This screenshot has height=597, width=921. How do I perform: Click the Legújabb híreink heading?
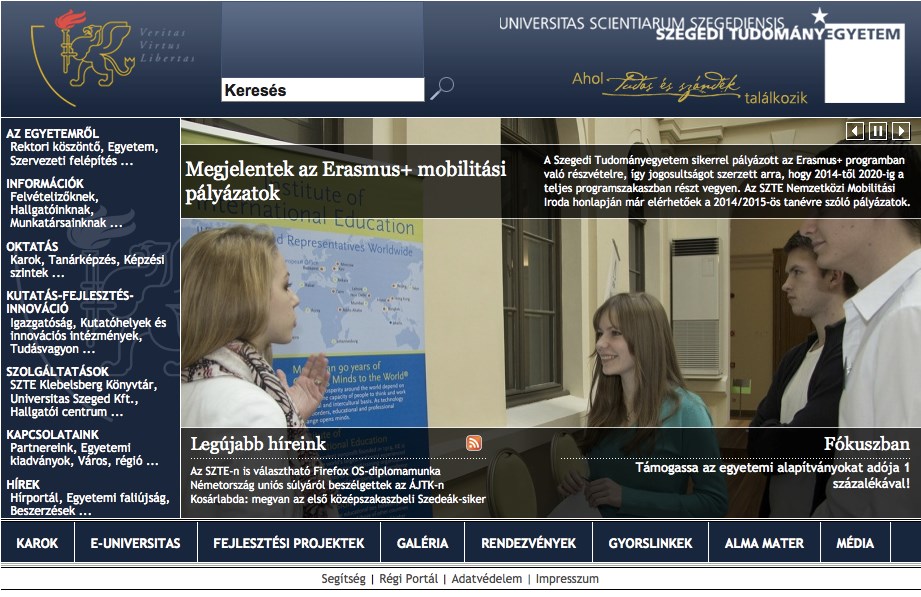[258, 444]
